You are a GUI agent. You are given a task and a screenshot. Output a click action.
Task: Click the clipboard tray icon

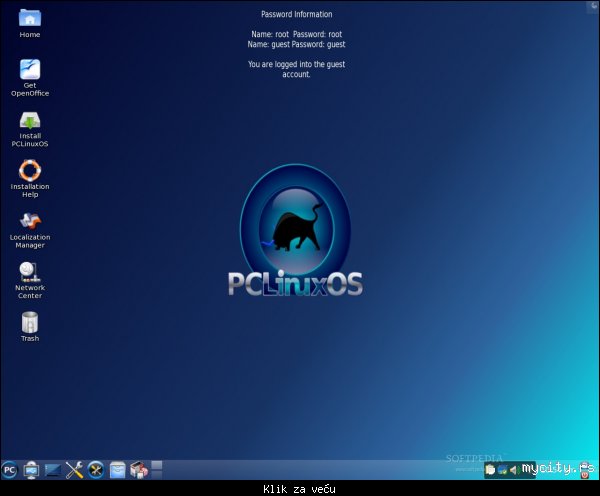click(490, 469)
